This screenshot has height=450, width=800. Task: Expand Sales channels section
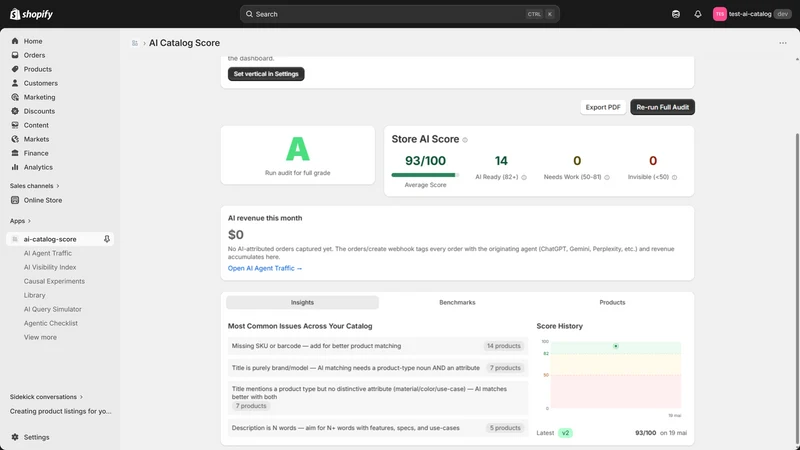34,186
